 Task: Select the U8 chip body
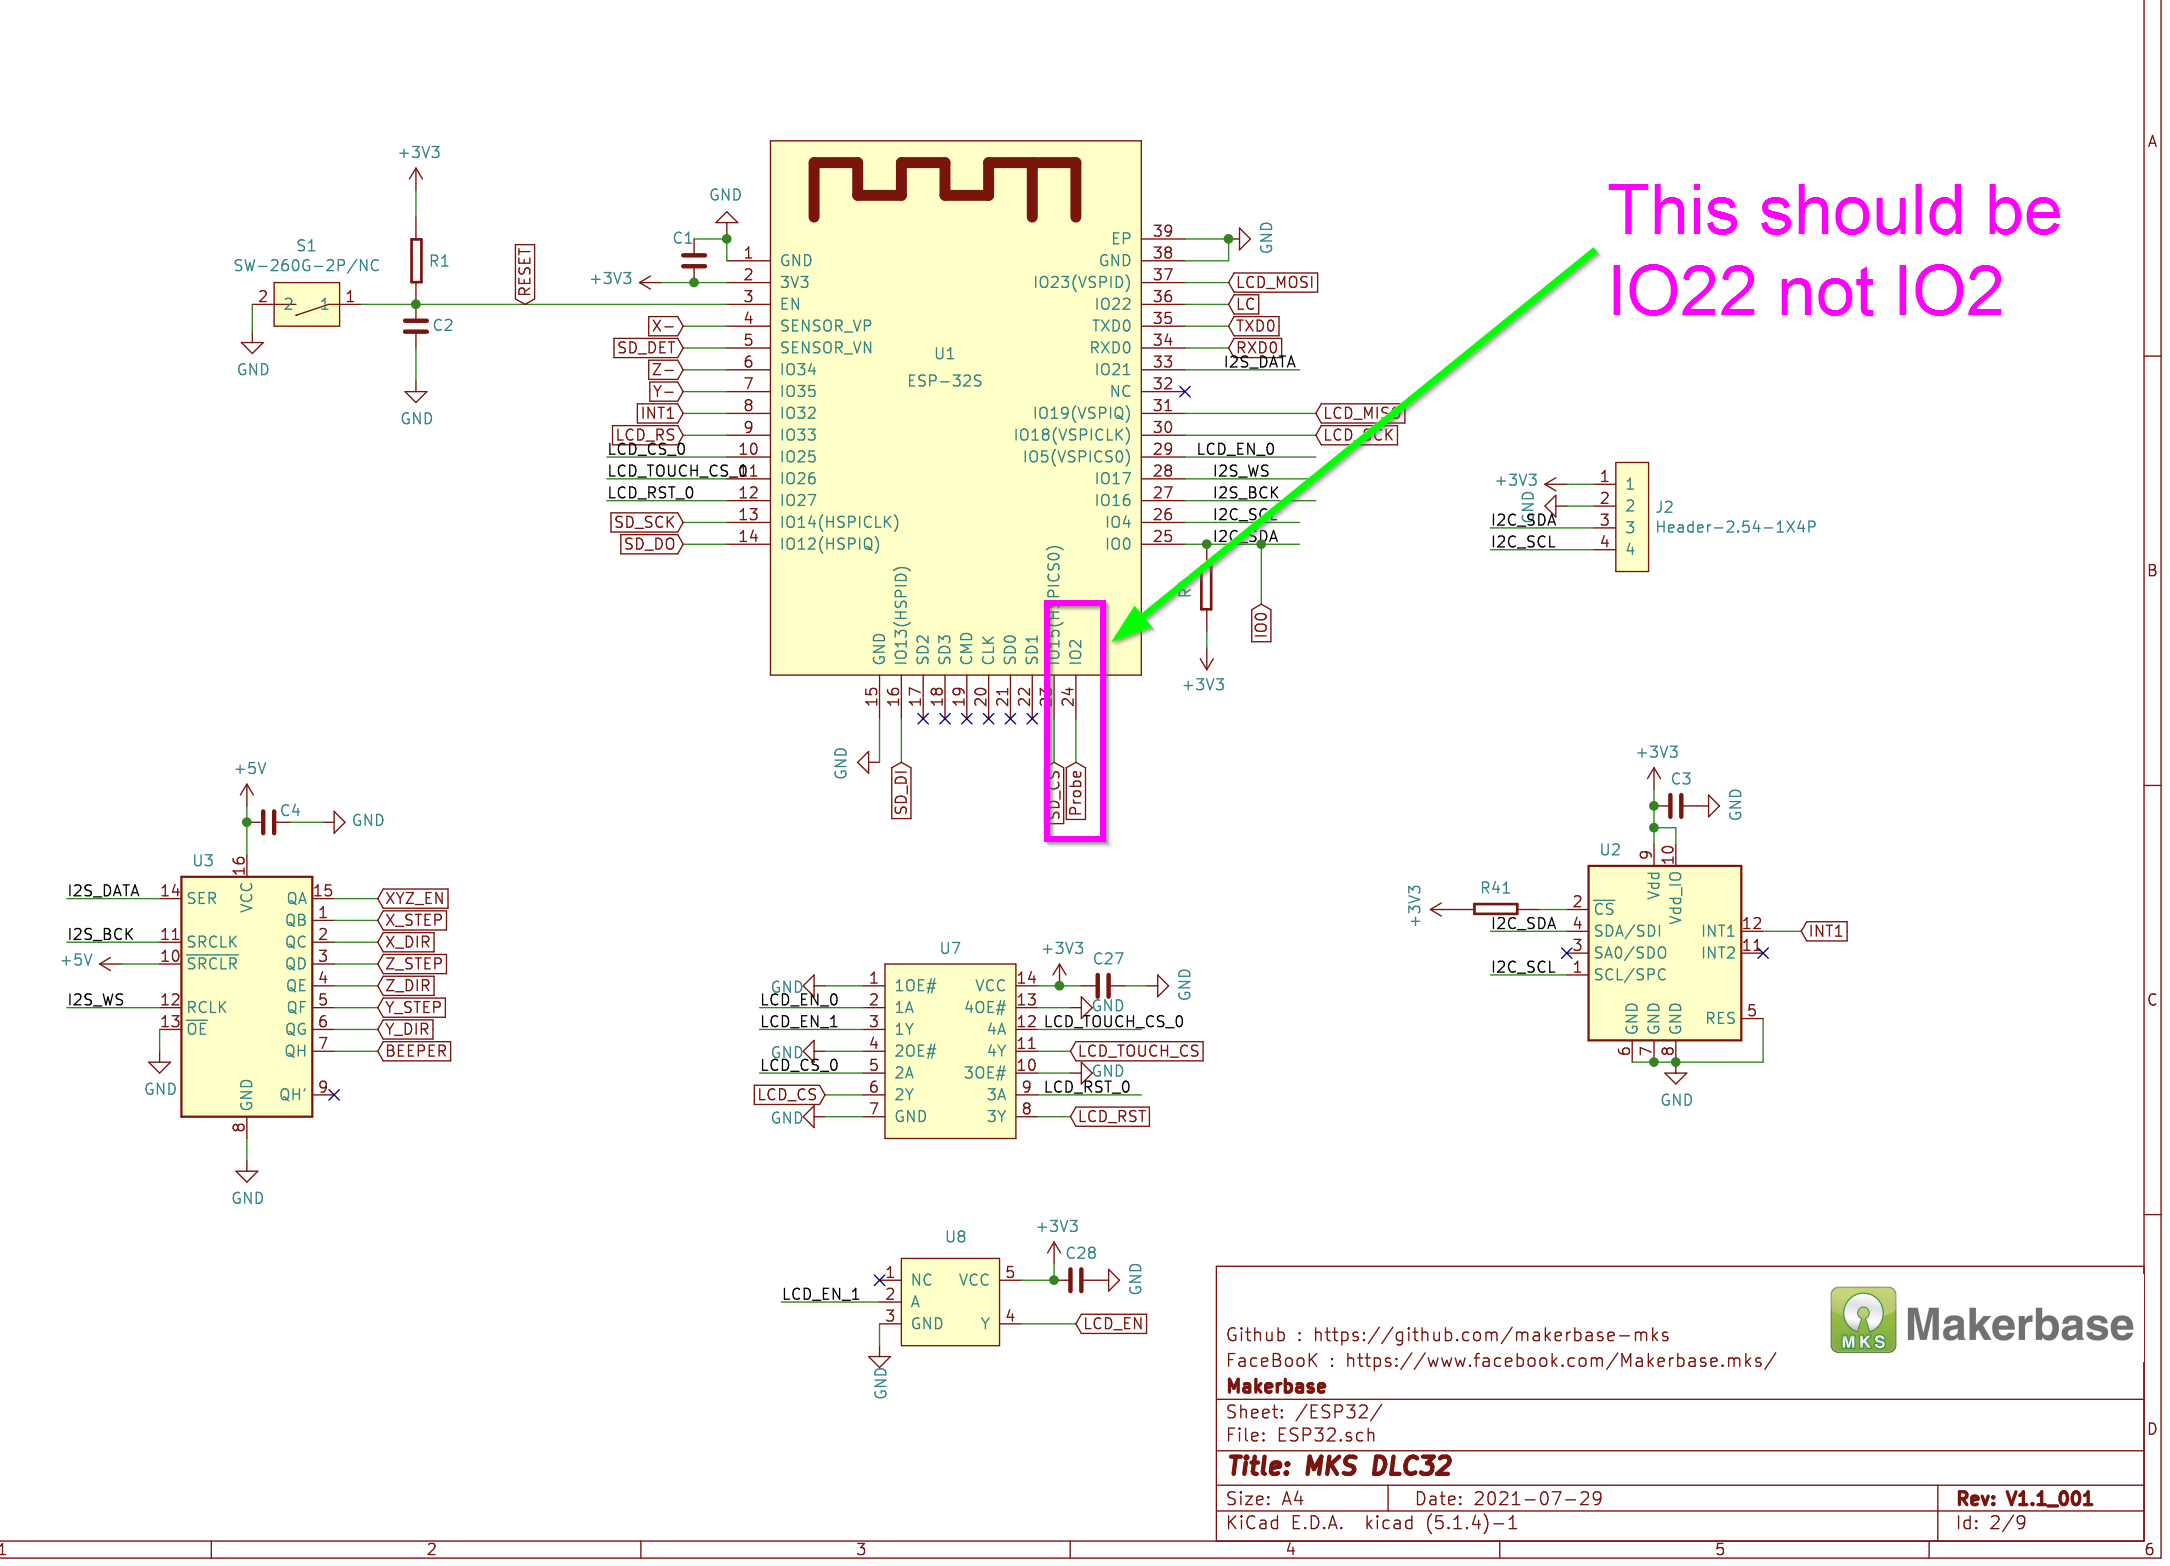949,1301
